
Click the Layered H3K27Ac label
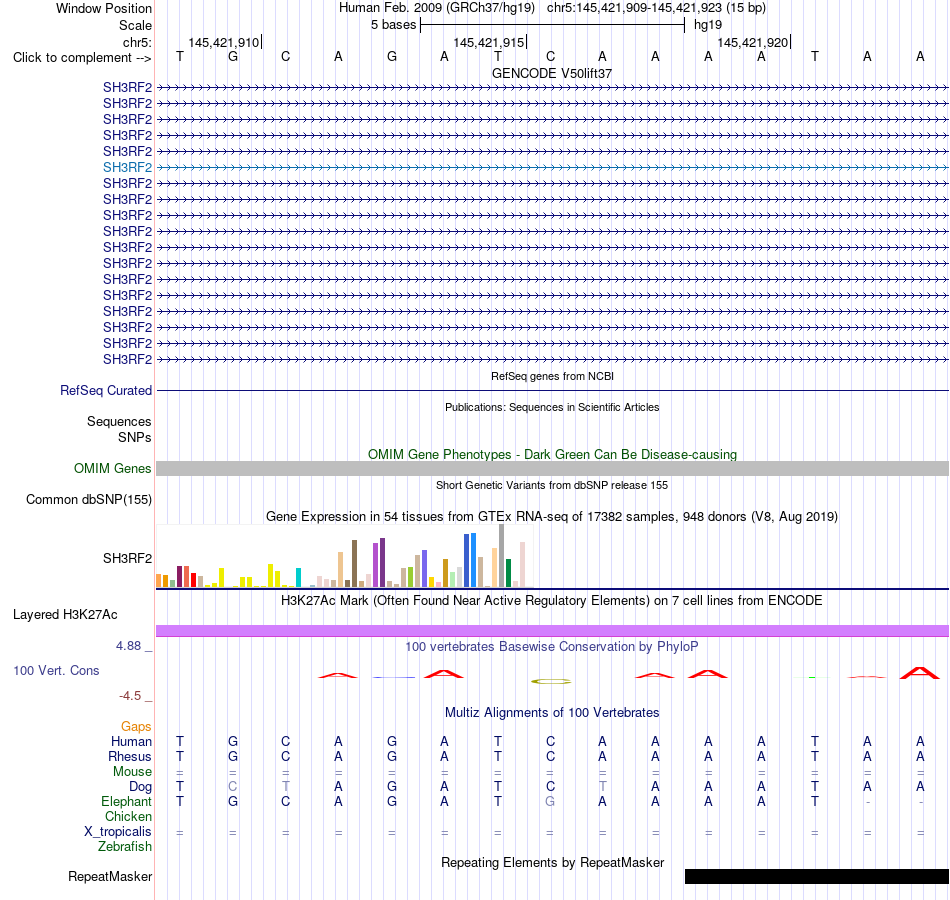pos(65,615)
